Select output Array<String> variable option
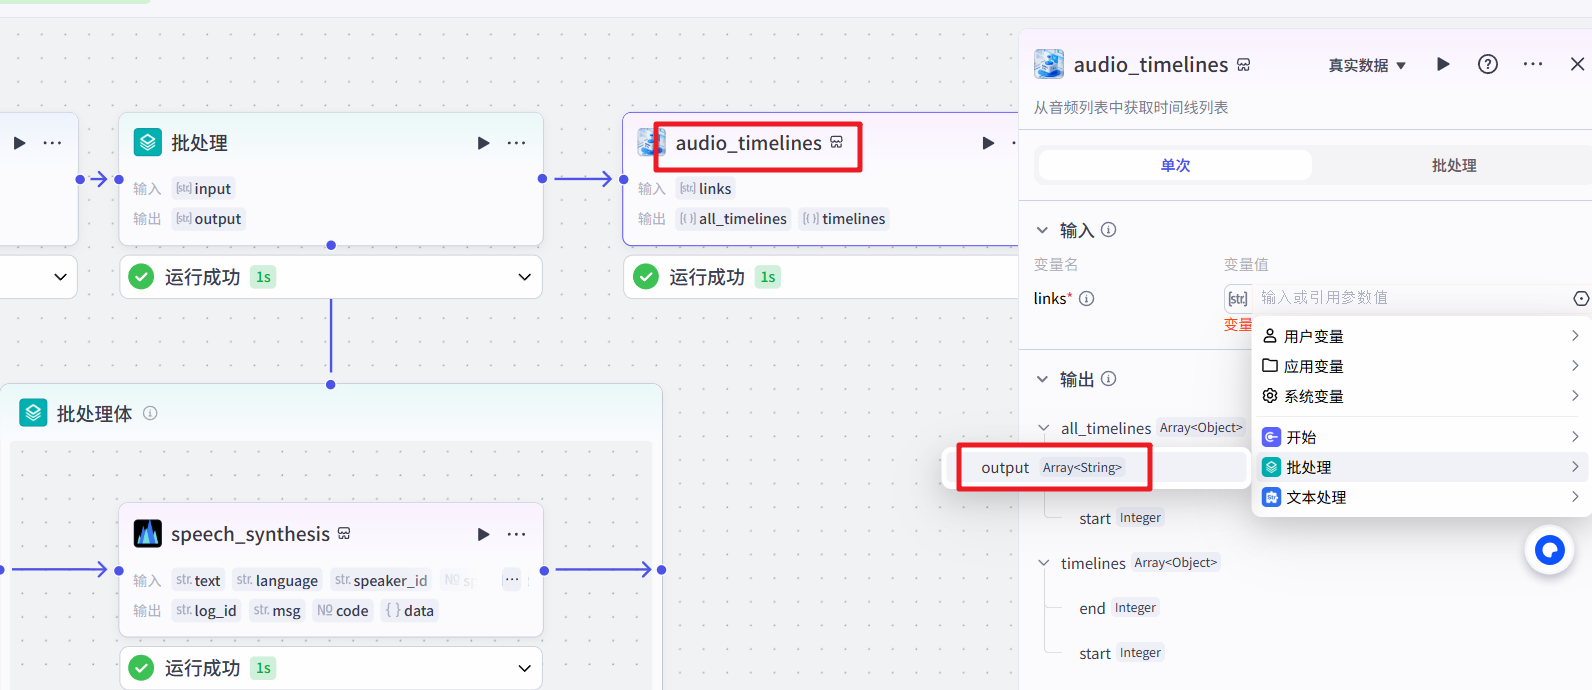Screen dimensions: 1592x690 tap(1052, 467)
